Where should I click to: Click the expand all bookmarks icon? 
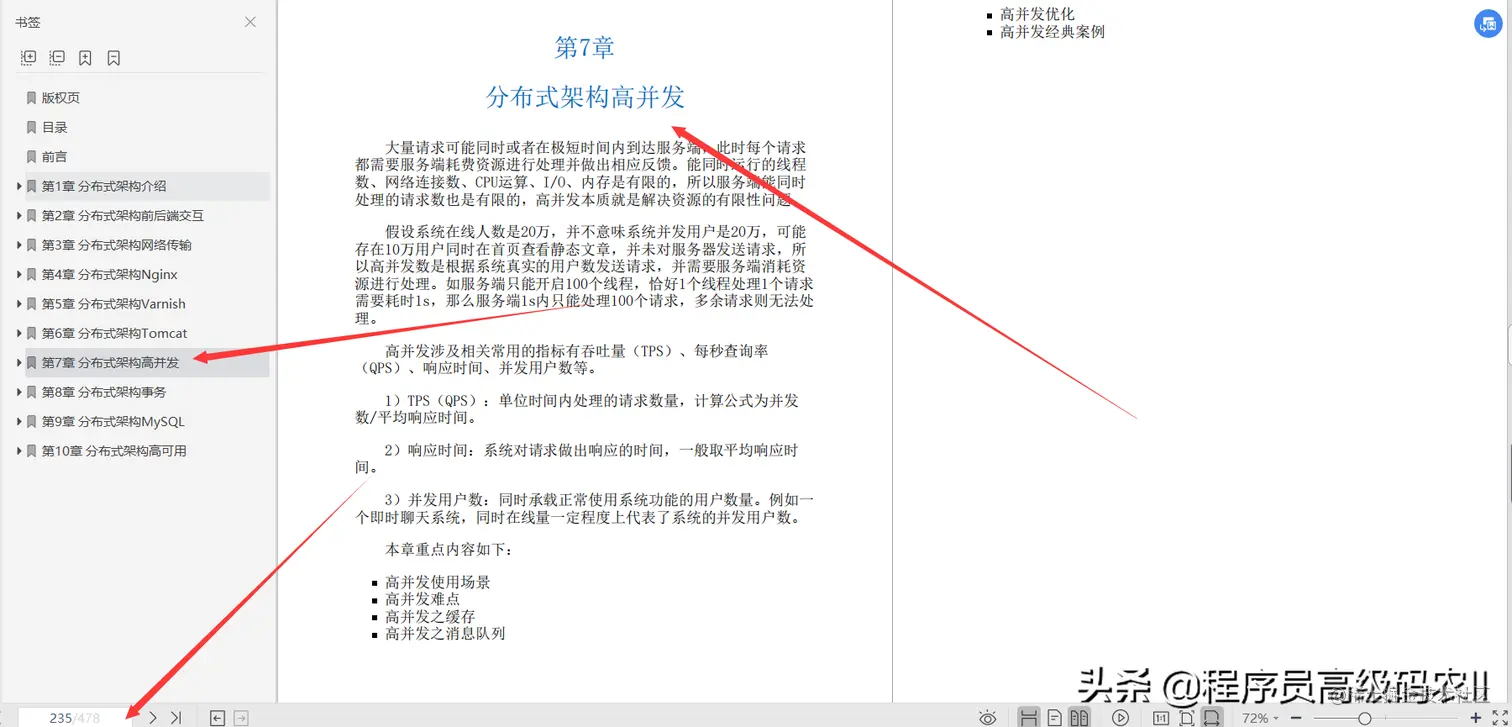(29, 58)
